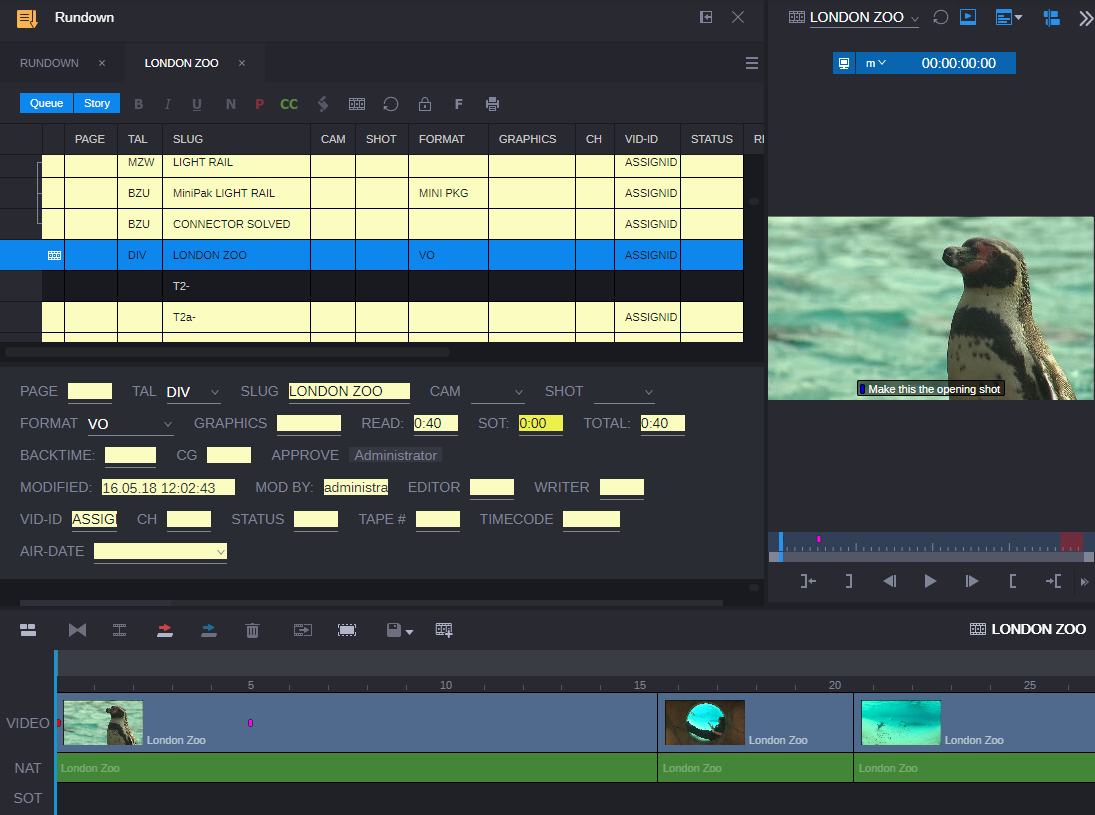This screenshot has width=1095, height=815.
Task: Click the lightning link icon in the rundown toolbar
Action: (x=323, y=104)
